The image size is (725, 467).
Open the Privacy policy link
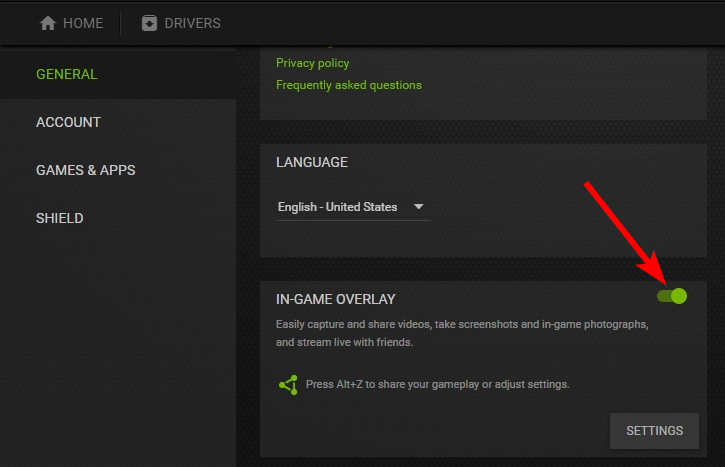tap(313, 63)
